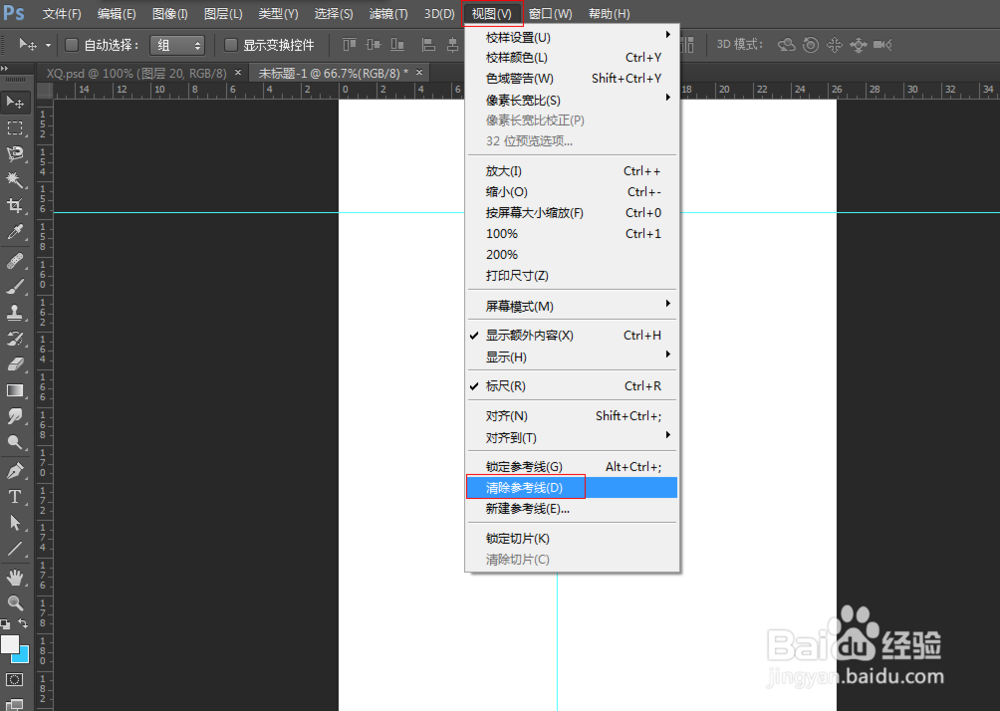Image resolution: width=1000 pixels, height=711 pixels.
Task: Open the 文件(F) menu
Action: [x=61, y=13]
